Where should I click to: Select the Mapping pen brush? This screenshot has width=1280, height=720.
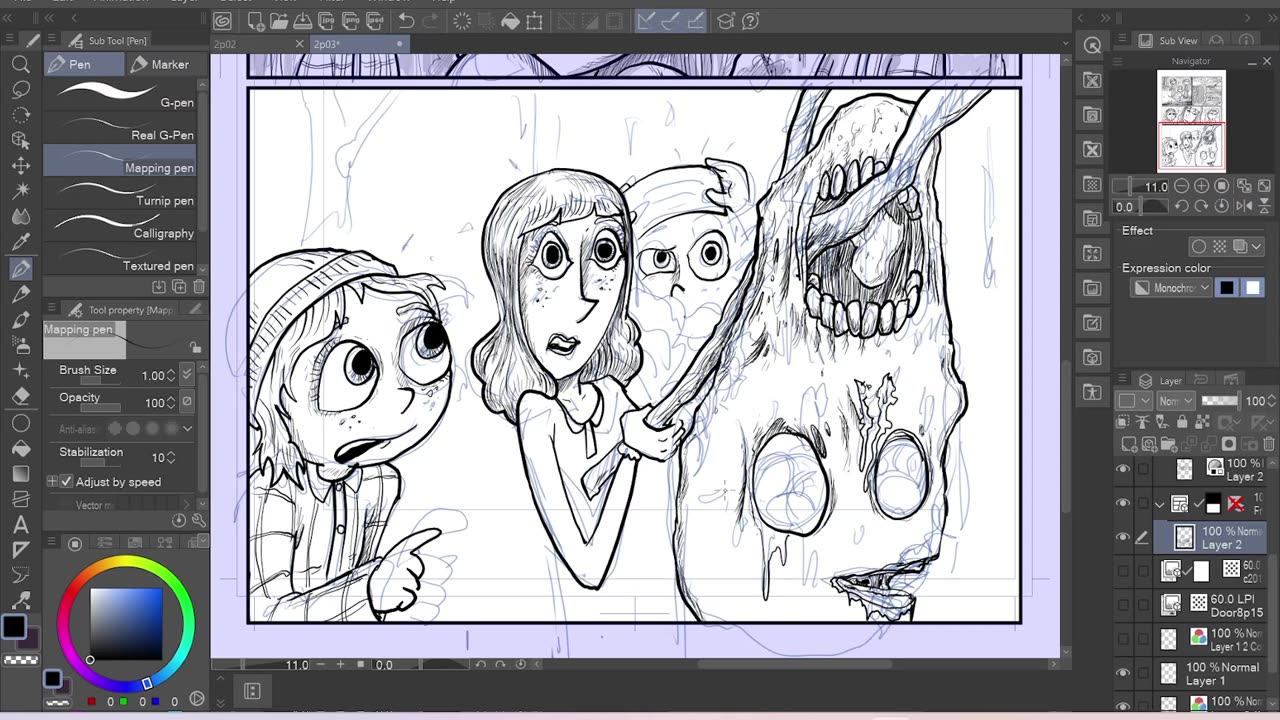click(x=120, y=162)
